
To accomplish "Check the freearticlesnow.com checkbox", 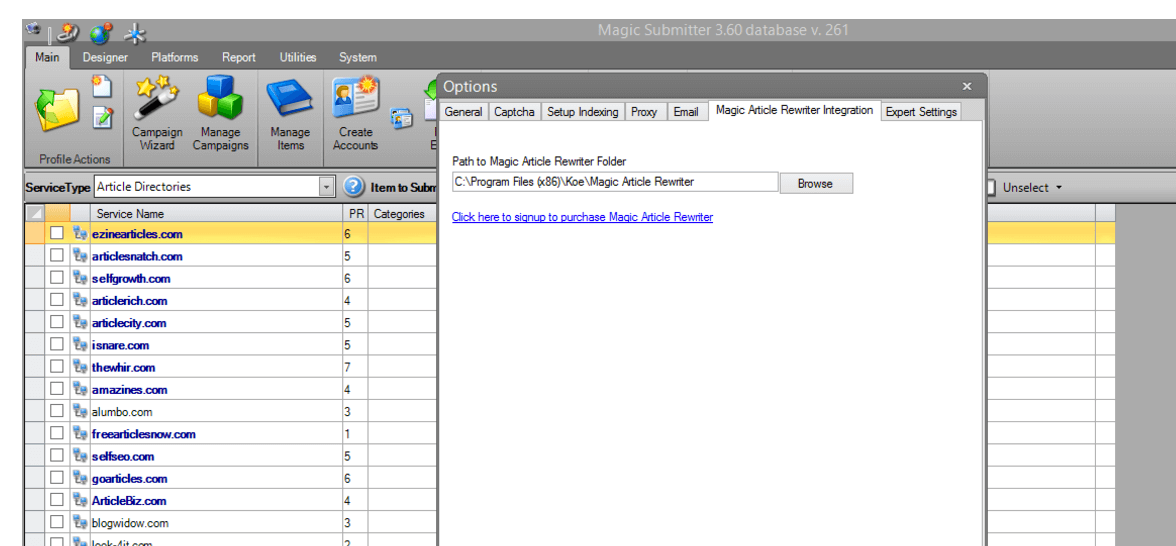I will point(57,434).
